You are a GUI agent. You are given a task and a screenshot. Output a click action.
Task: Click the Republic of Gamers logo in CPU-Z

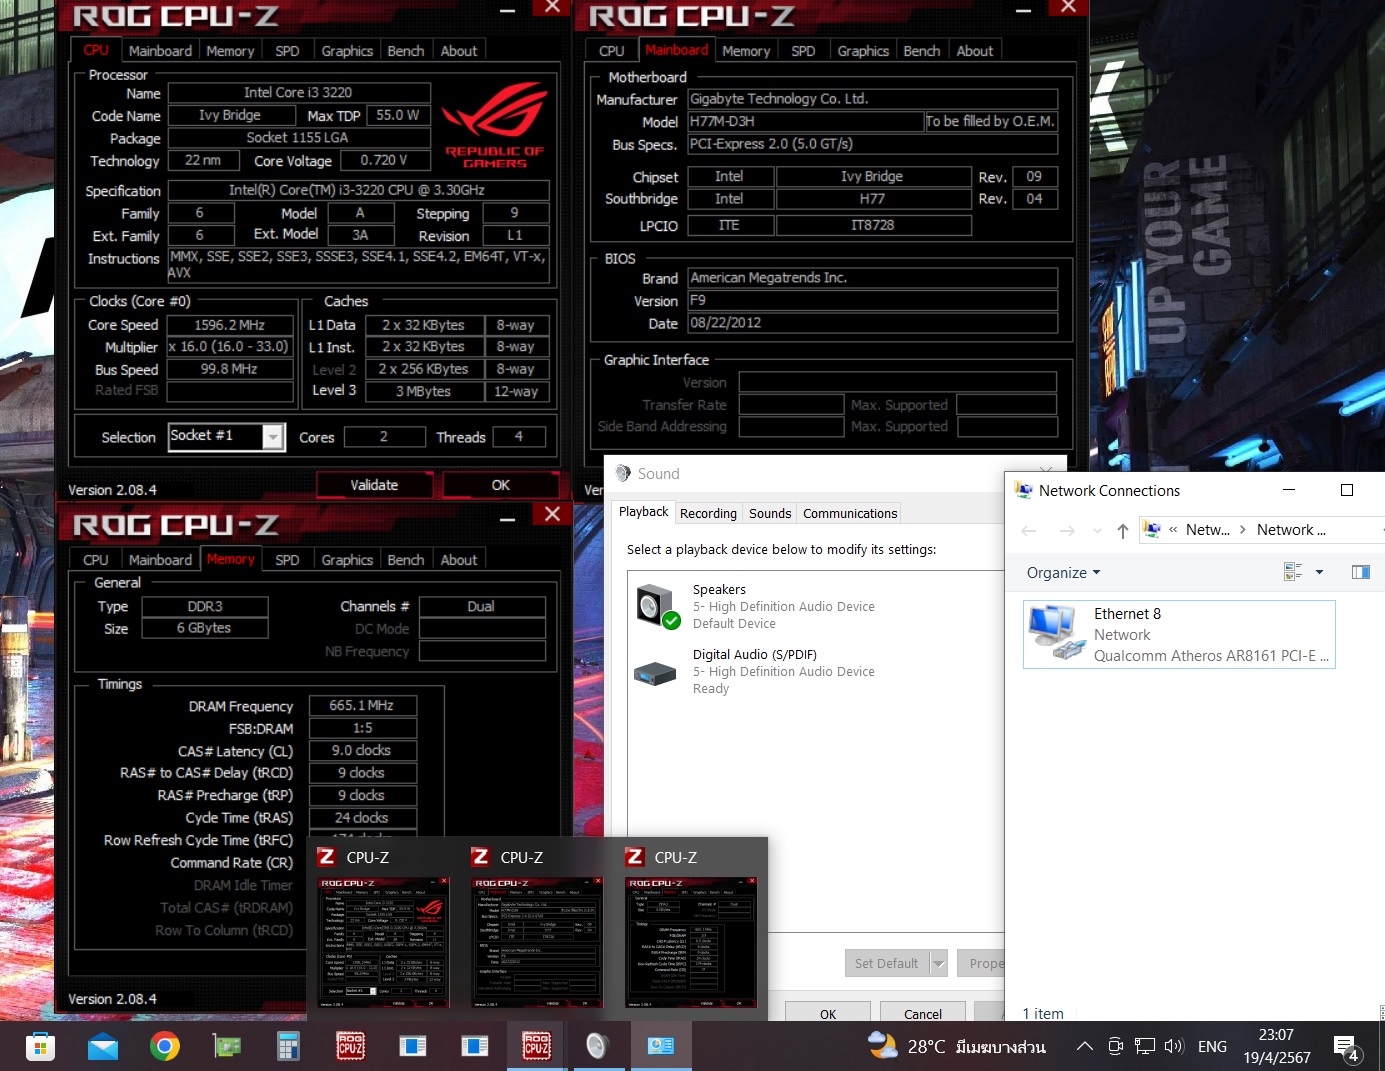pos(494,126)
